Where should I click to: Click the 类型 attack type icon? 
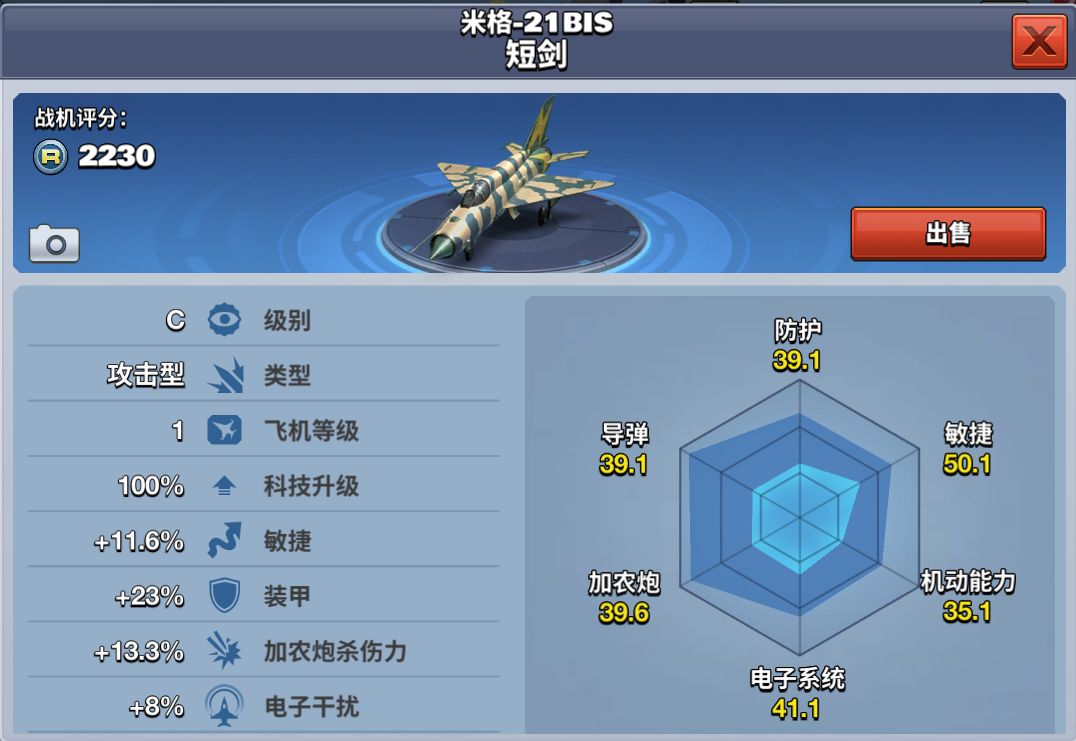pos(226,375)
